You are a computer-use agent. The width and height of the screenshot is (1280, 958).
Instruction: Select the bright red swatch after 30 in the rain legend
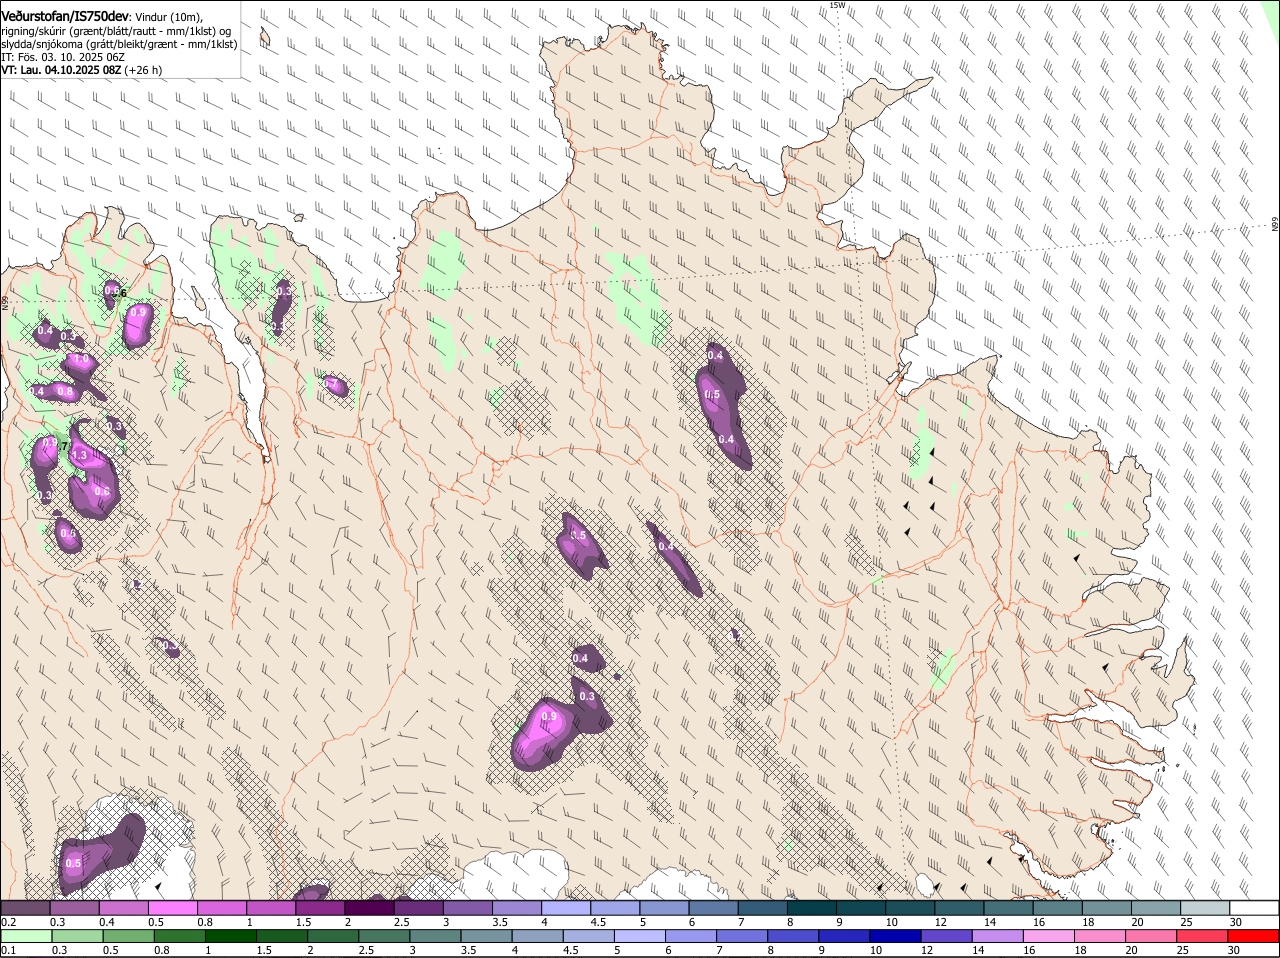[1254, 937]
